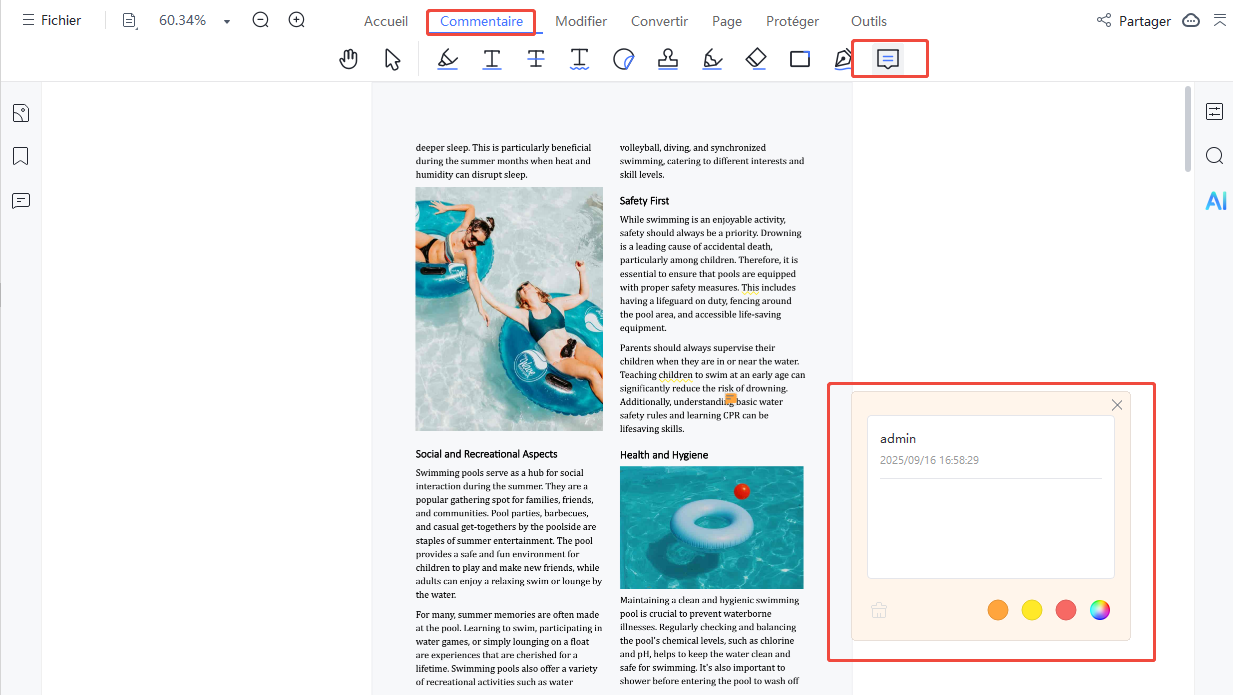Switch to the Modifier tab
The height and width of the screenshot is (695, 1233).
[x=581, y=21]
